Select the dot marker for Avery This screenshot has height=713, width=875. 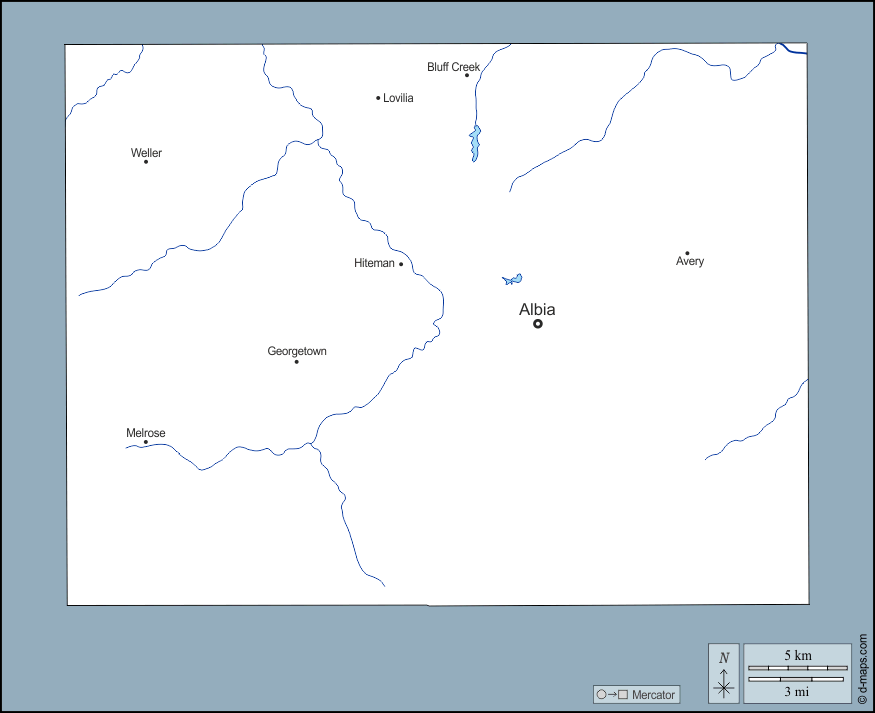[x=687, y=253]
